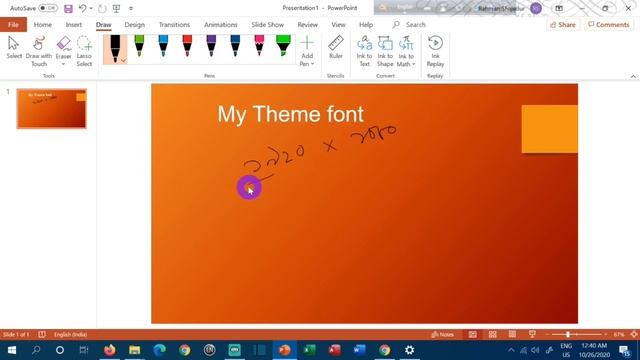The image size is (640, 360).
Task: Convert with Ink to Text
Action: click(364, 51)
